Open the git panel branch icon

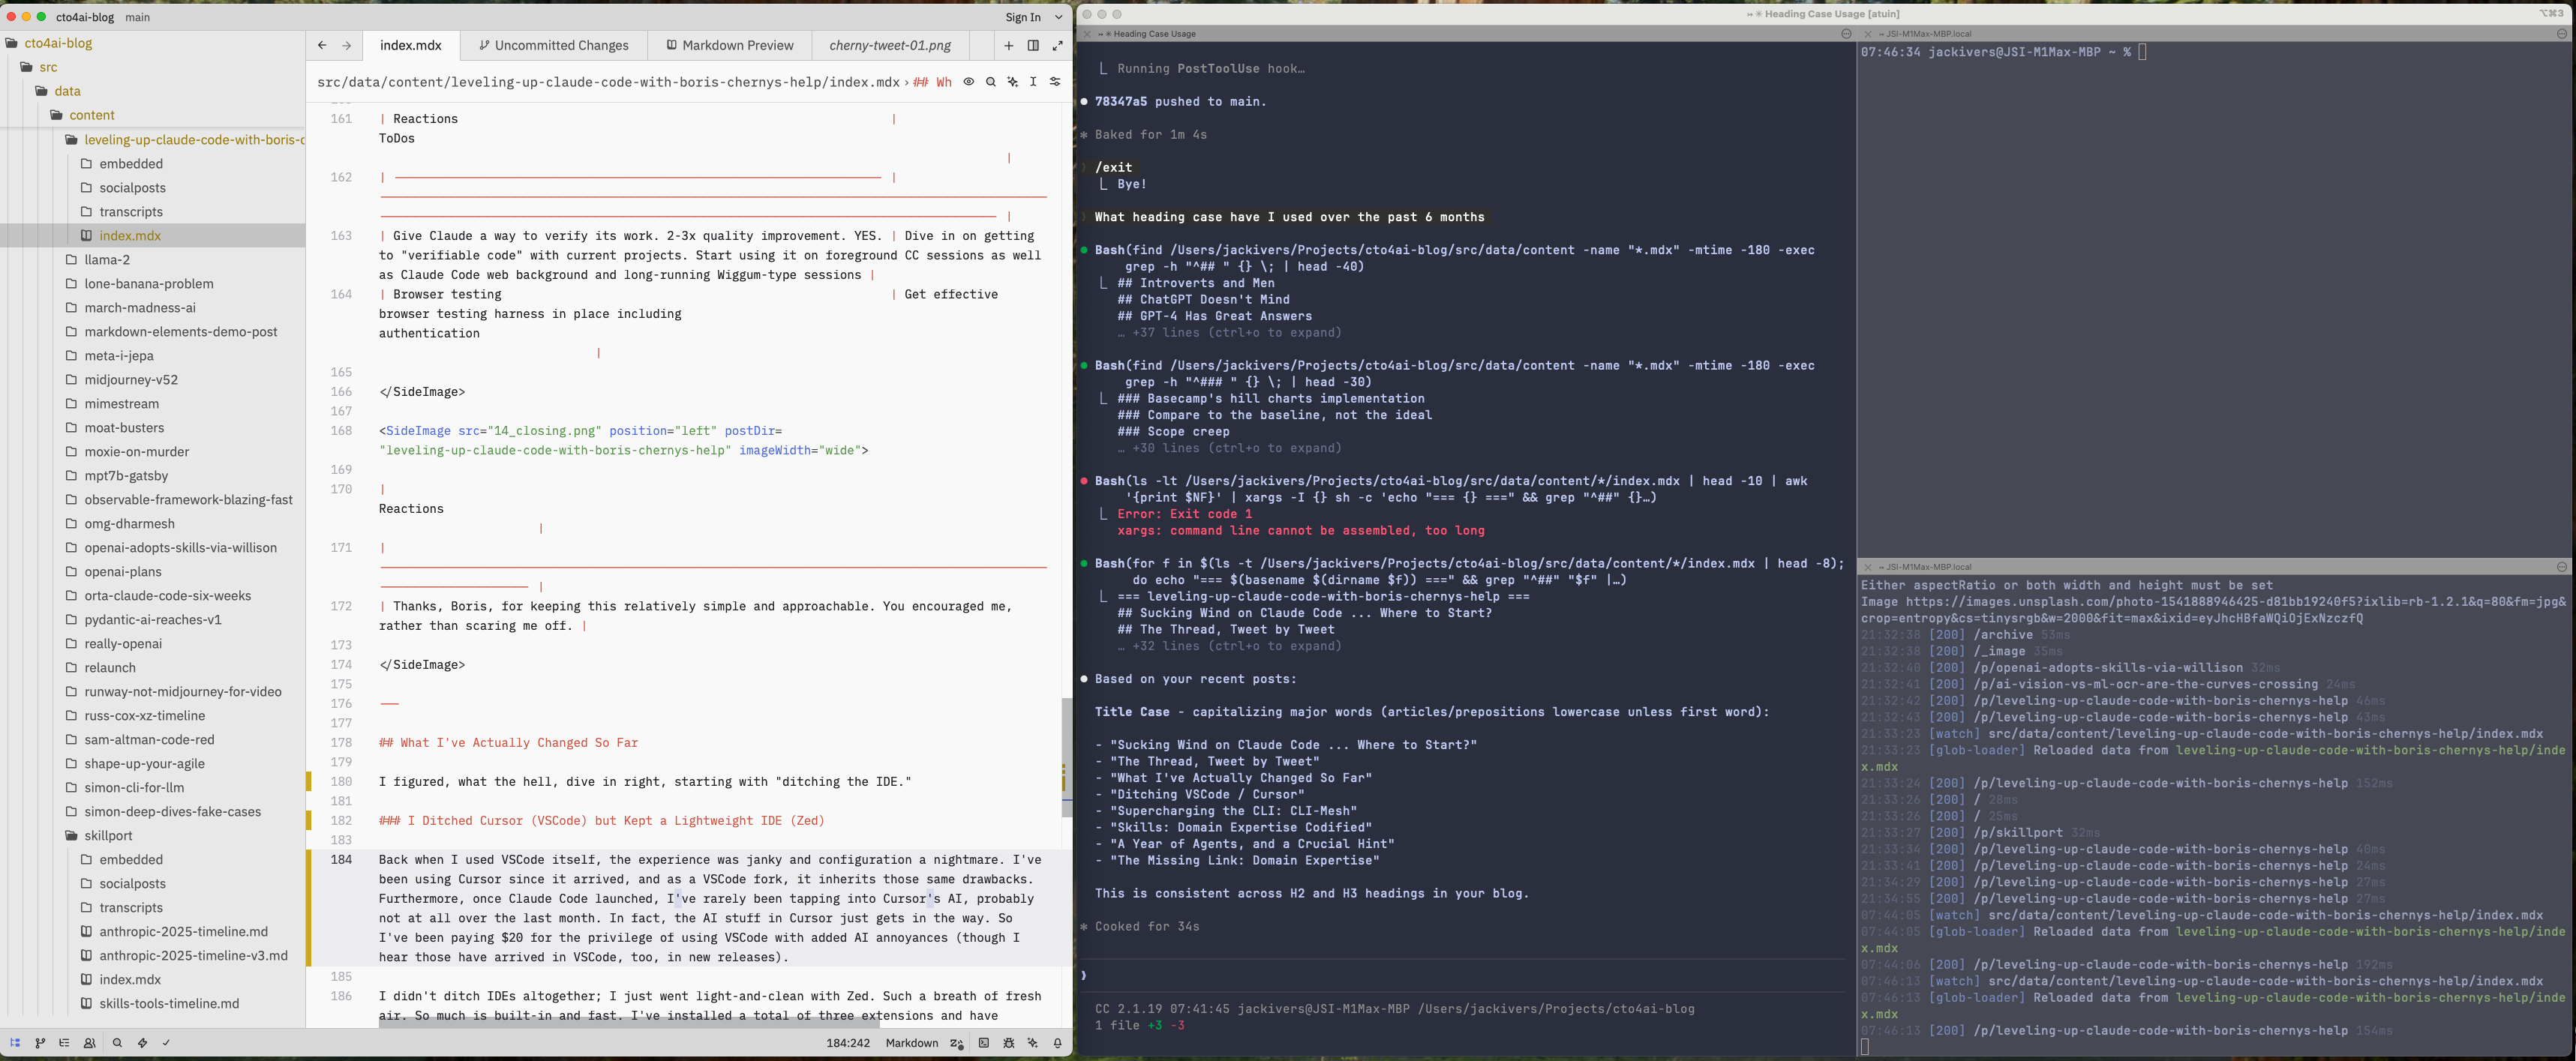click(40, 1043)
